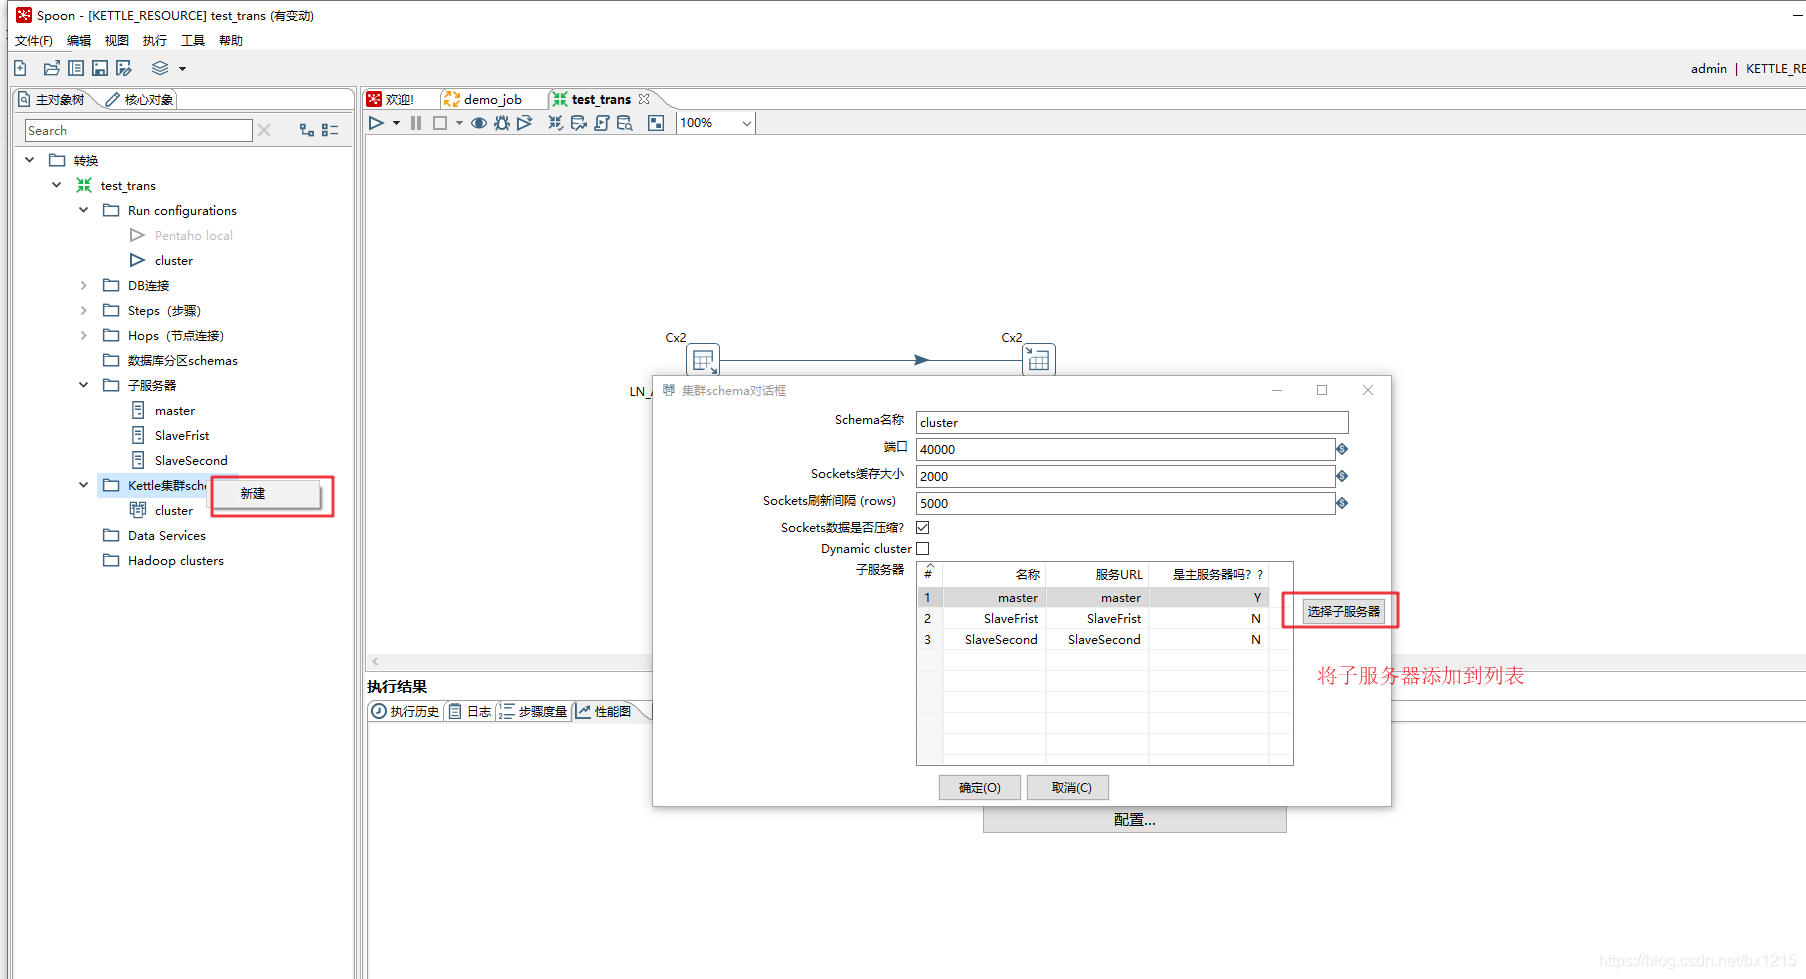Open the 编辑 menu
The image size is (1806, 979).
pos(79,41)
